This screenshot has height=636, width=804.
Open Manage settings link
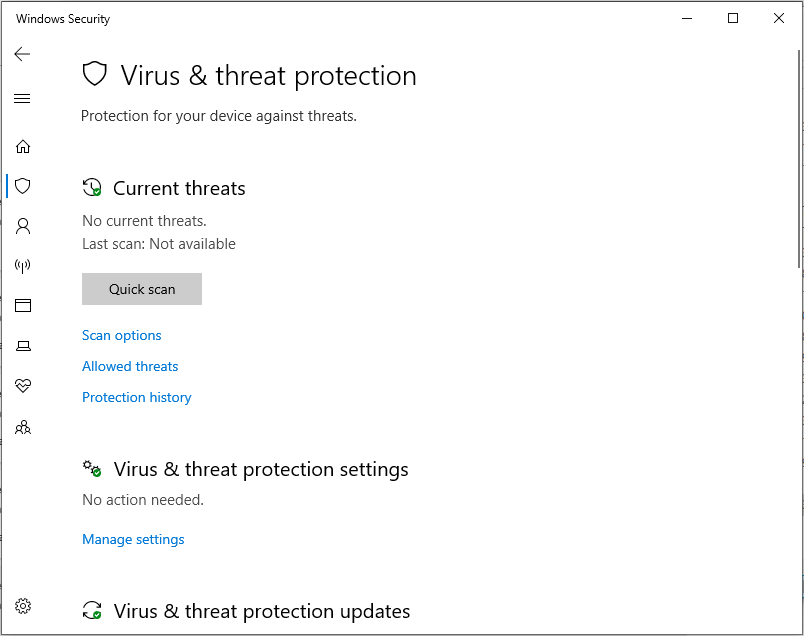[133, 540]
